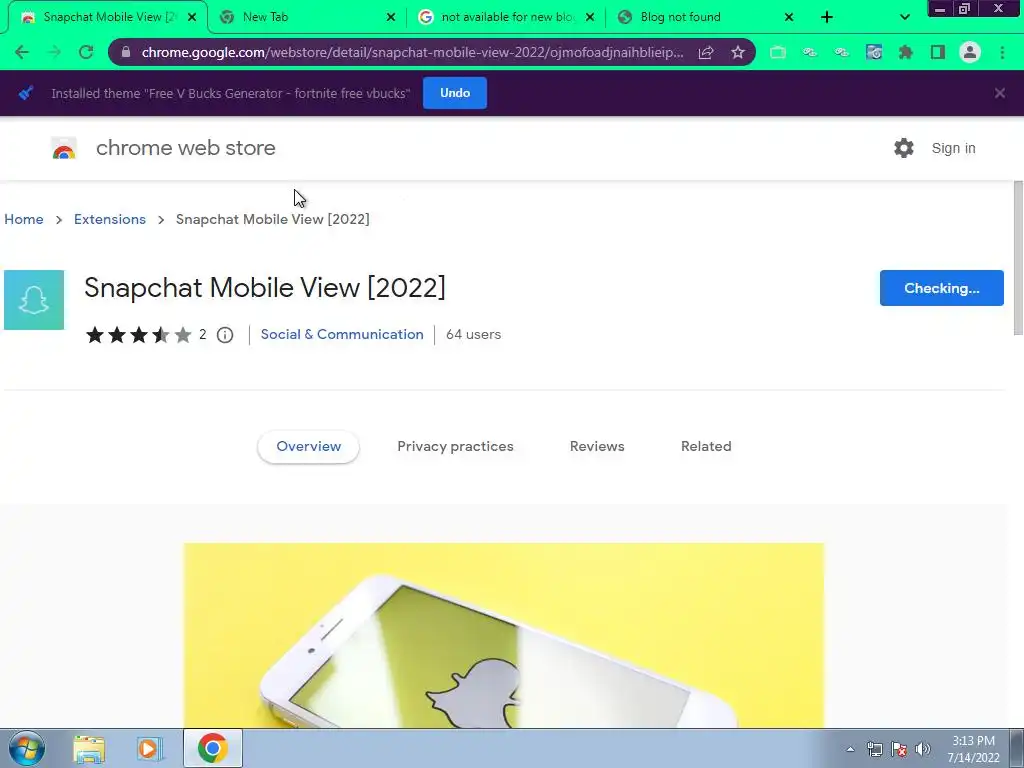Click the Show desktop strip beside the clock
1024x768 pixels.
click(x=1017, y=748)
